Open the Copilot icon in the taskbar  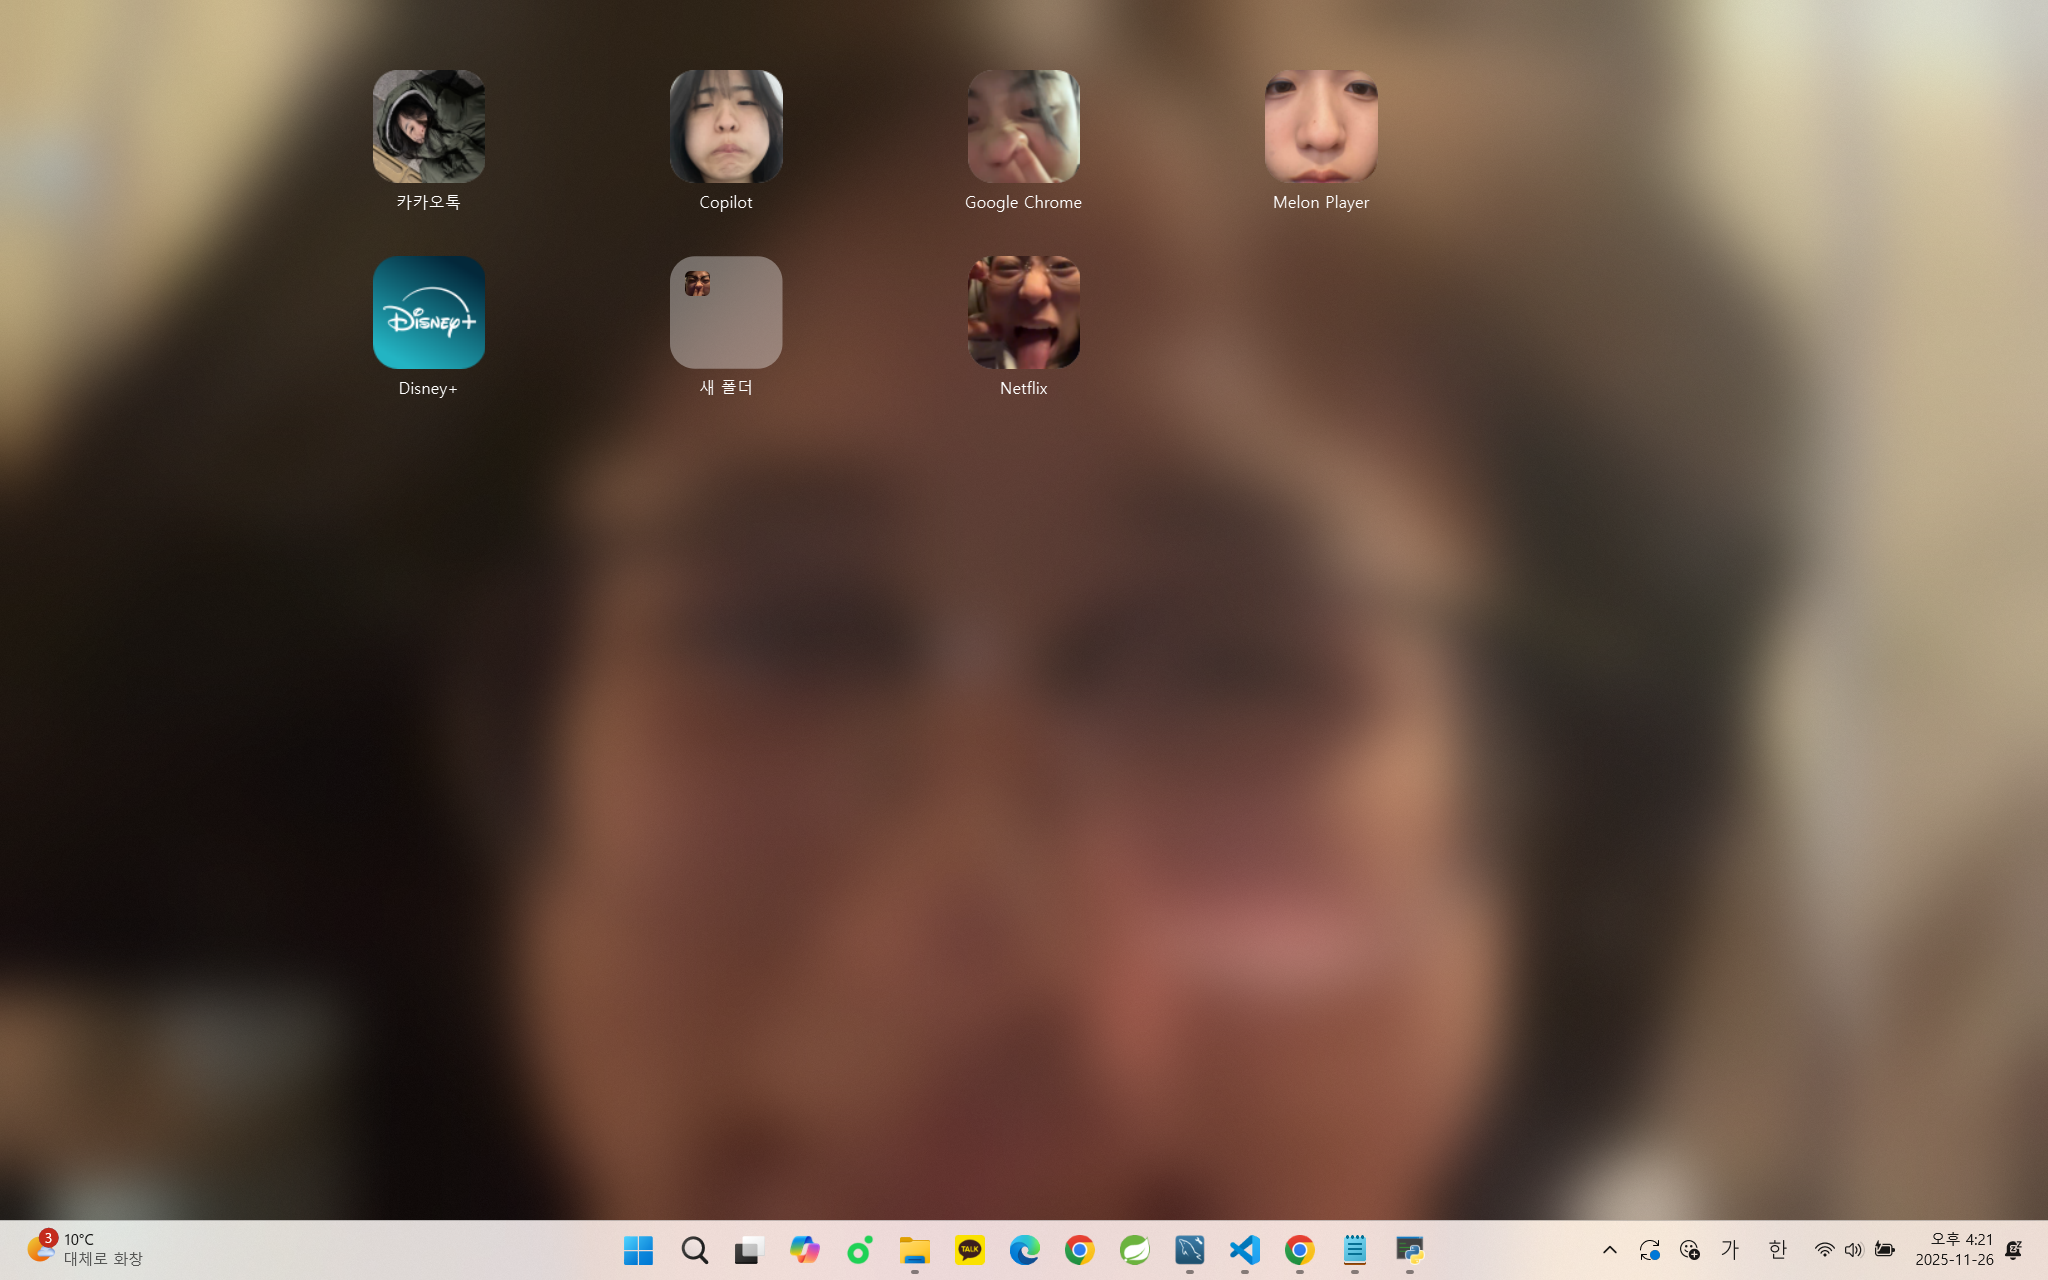pyautogui.click(x=804, y=1250)
